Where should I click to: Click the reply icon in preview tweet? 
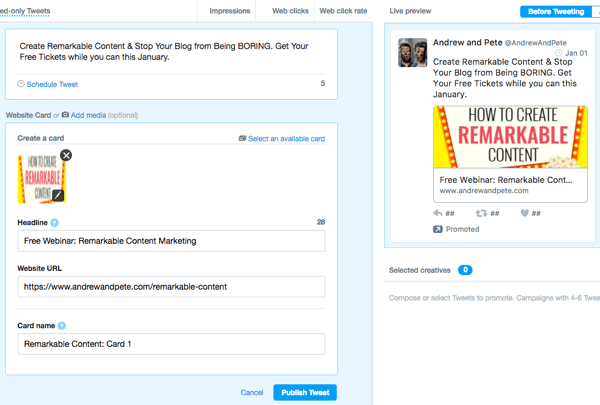coord(438,213)
